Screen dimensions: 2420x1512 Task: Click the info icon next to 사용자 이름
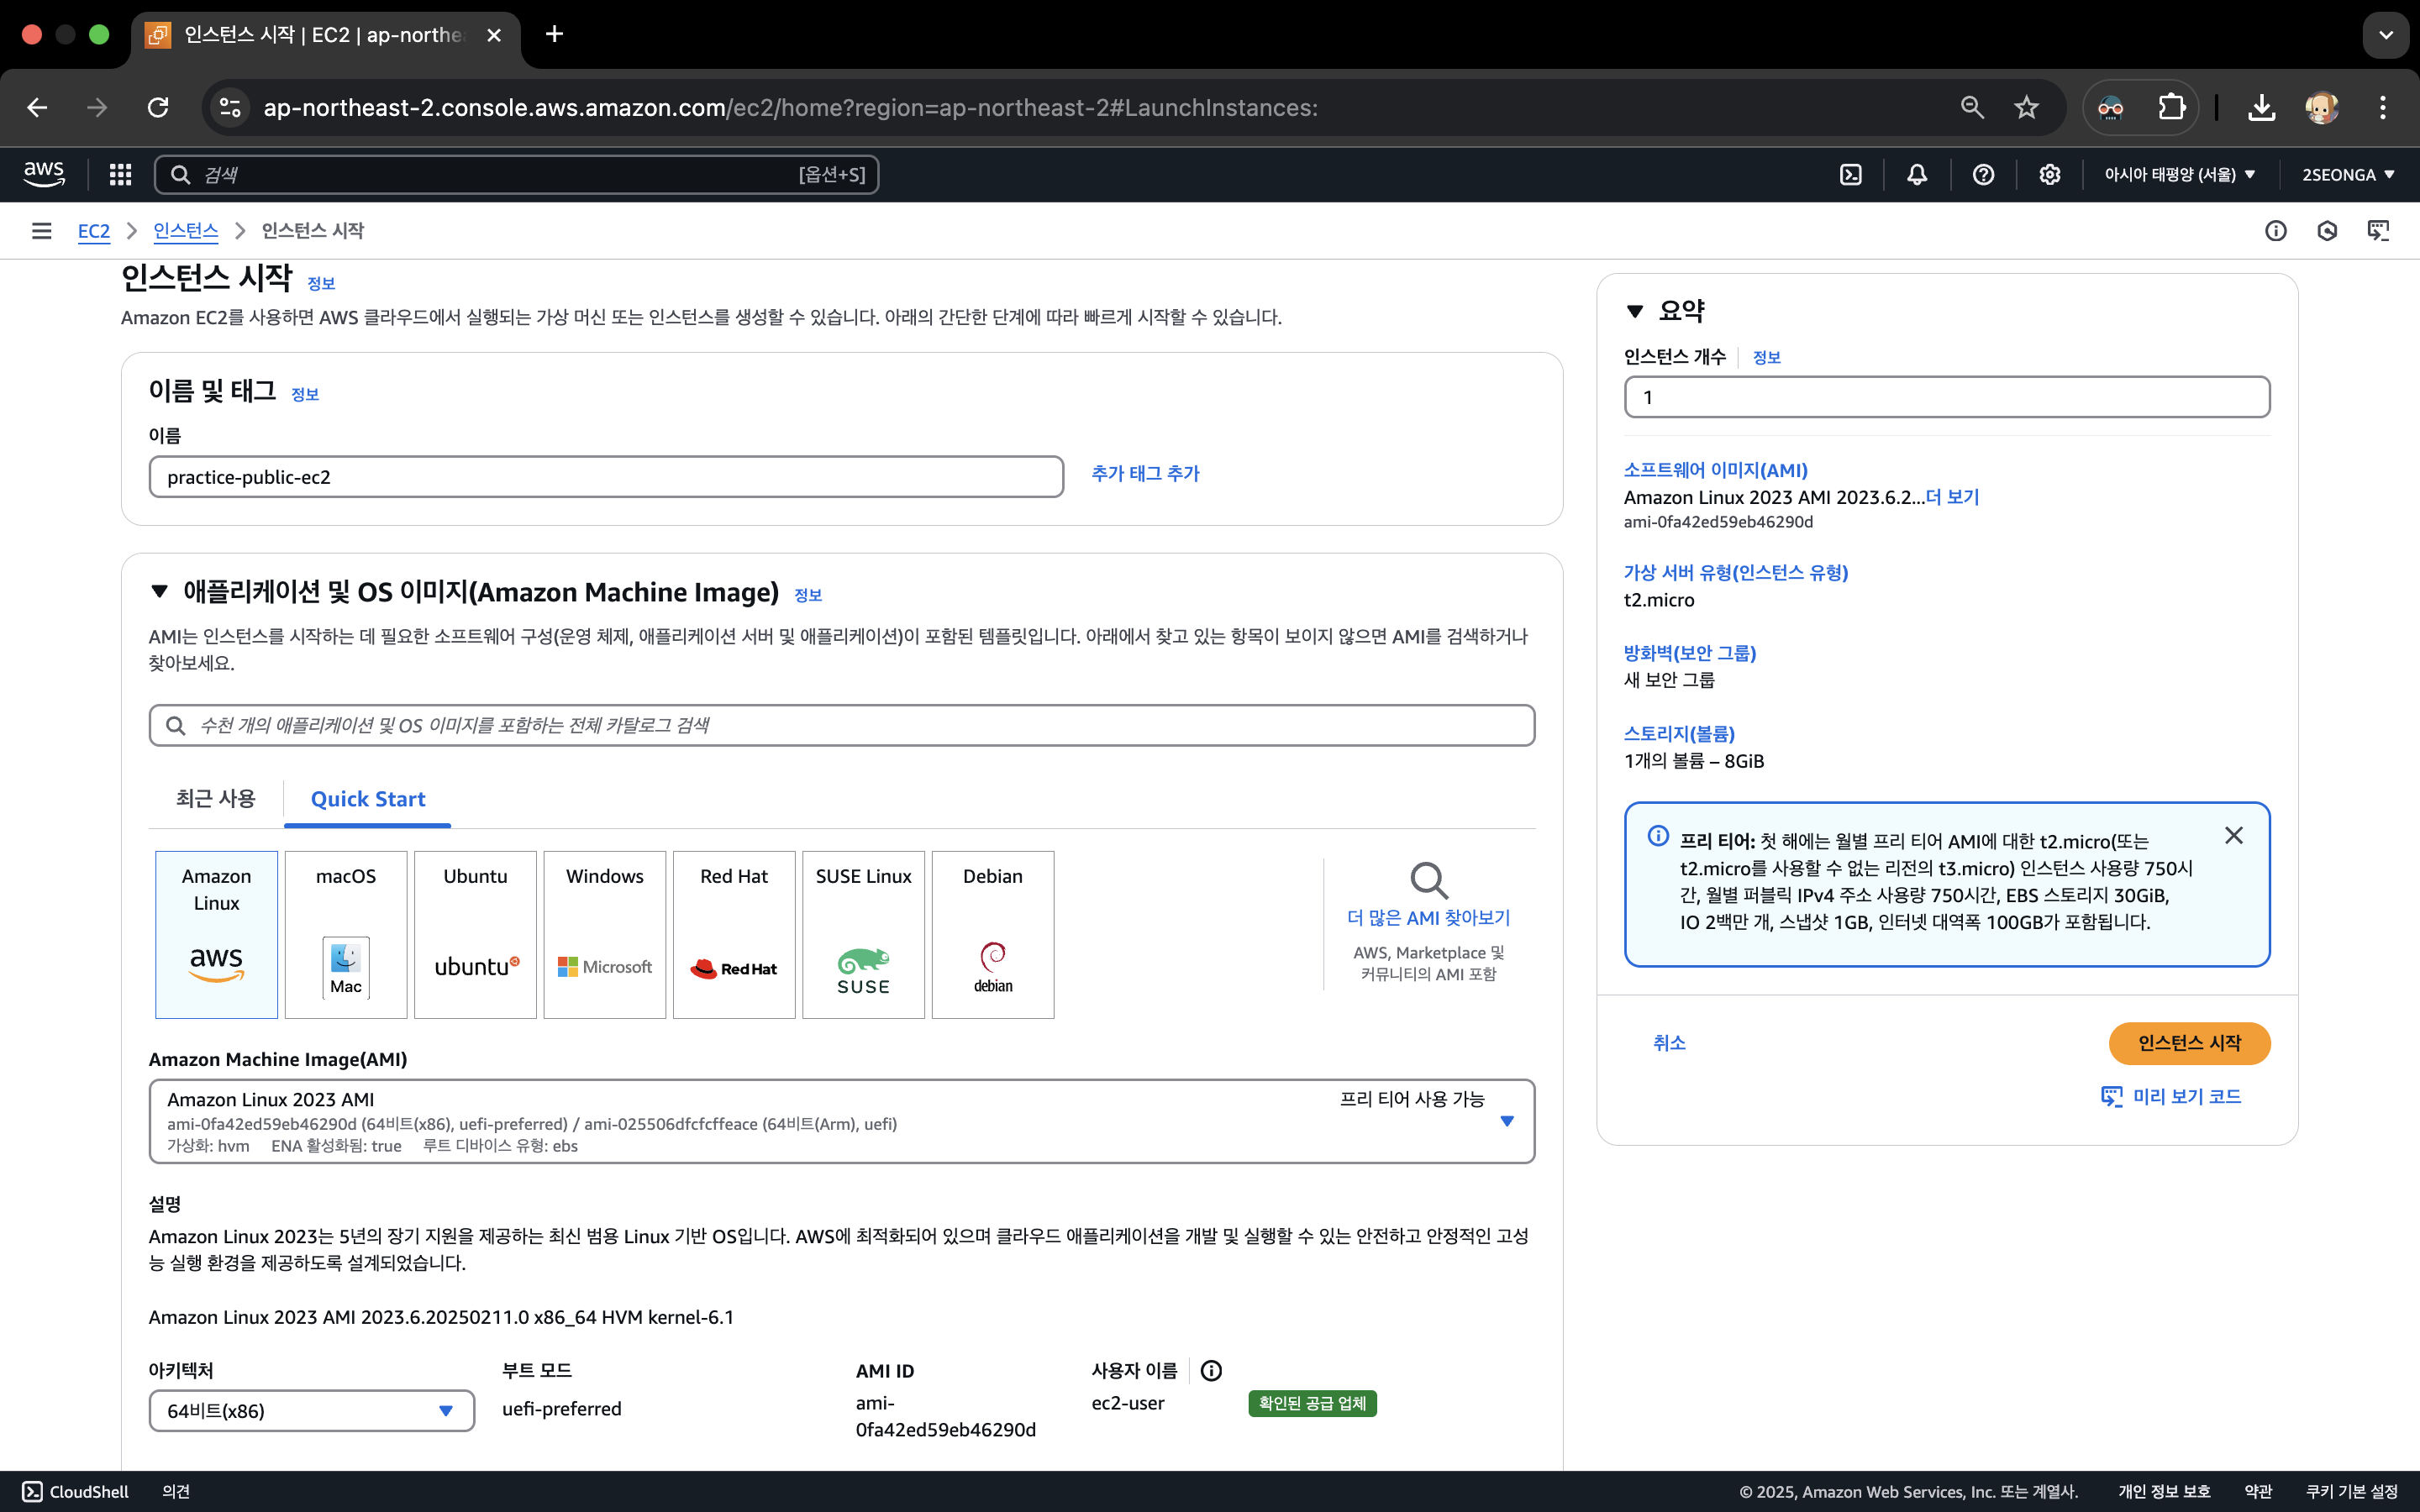point(1211,1371)
